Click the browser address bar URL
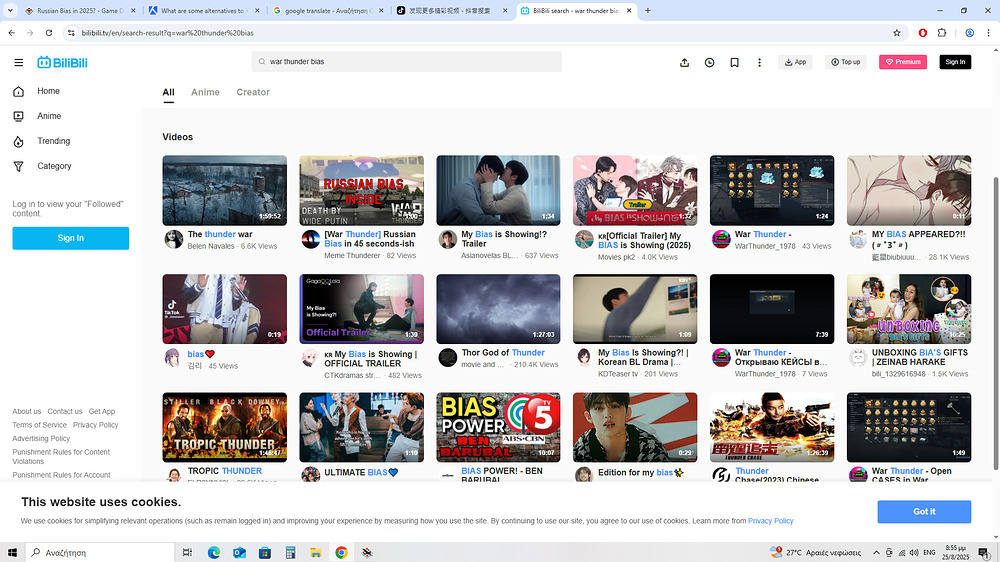1000x562 pixels. tap(167, 33)
